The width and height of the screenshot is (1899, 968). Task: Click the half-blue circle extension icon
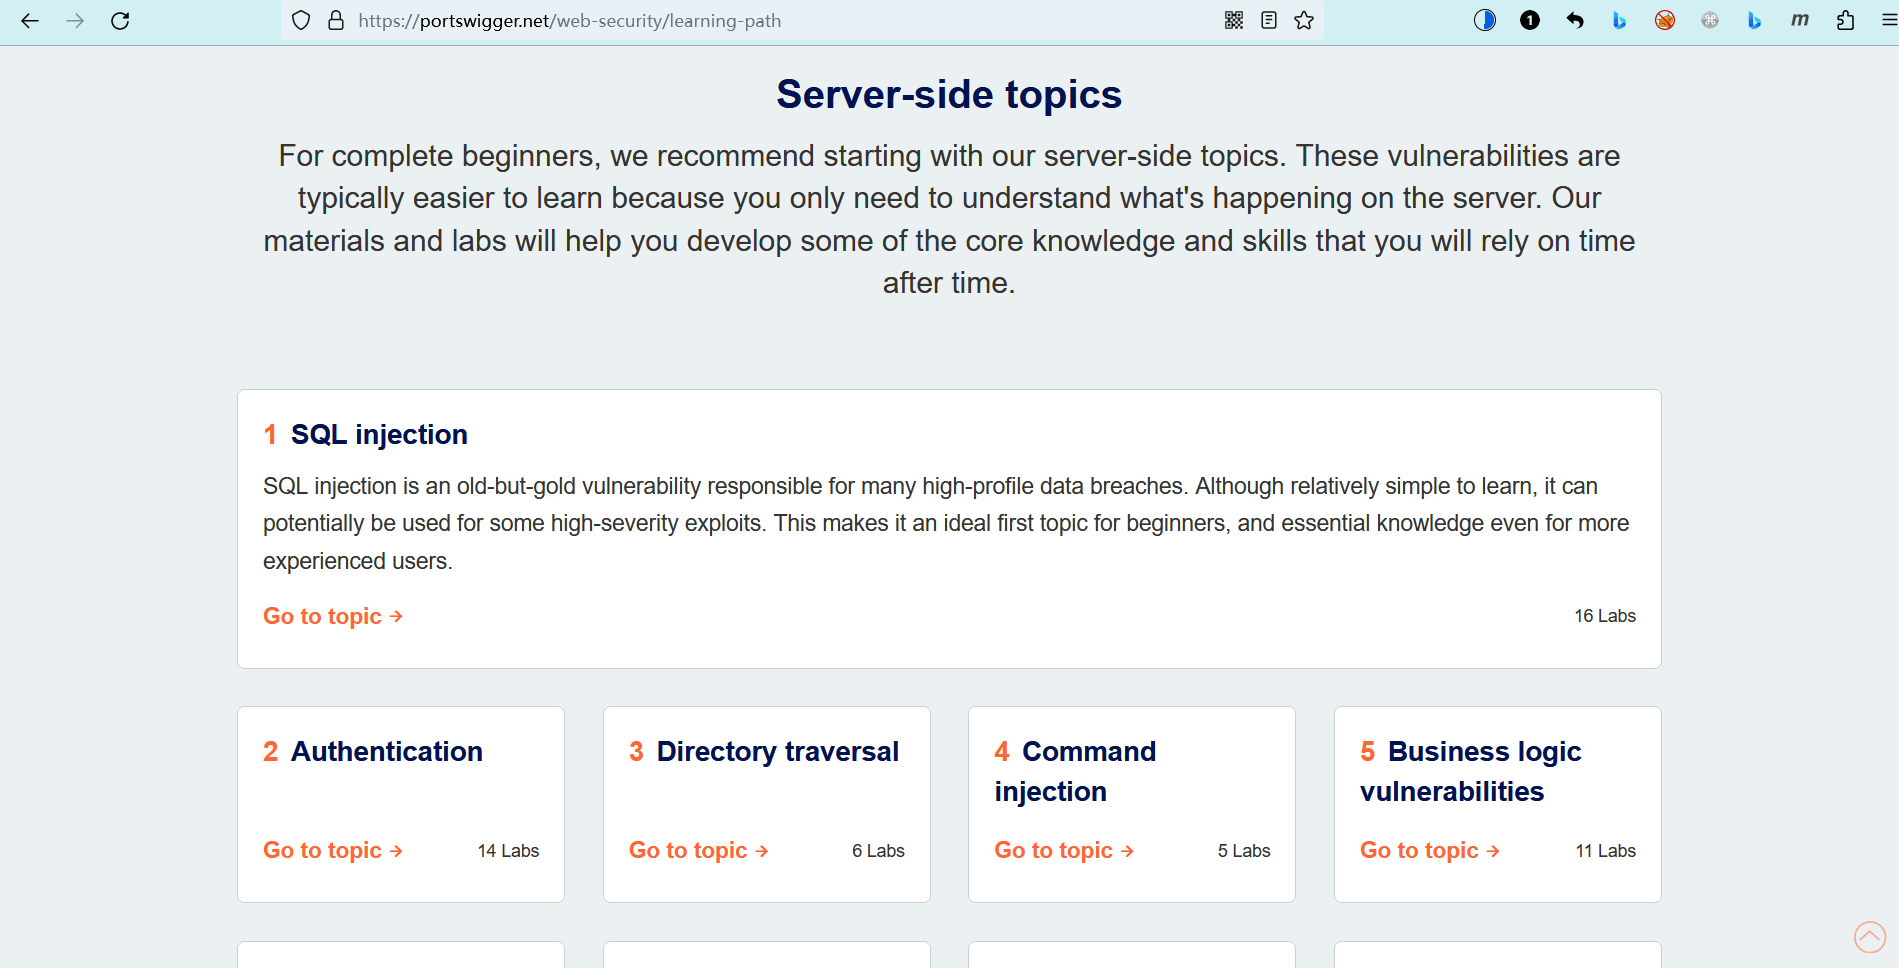1485,20
